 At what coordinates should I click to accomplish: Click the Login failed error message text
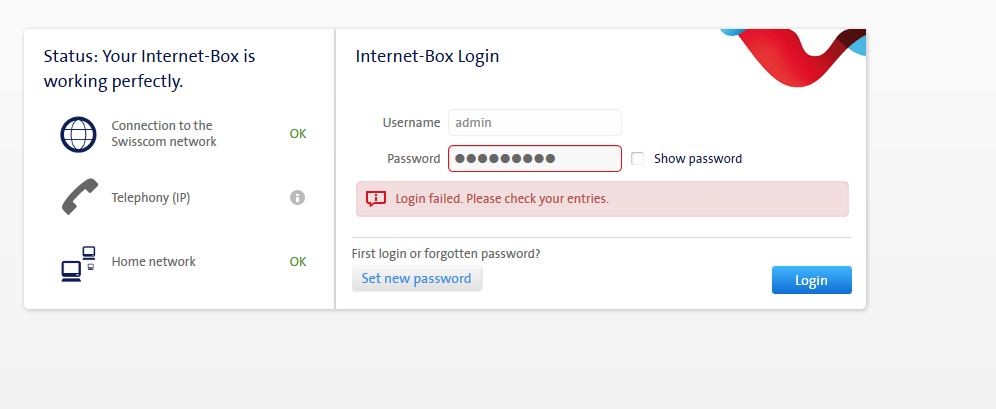502,199
